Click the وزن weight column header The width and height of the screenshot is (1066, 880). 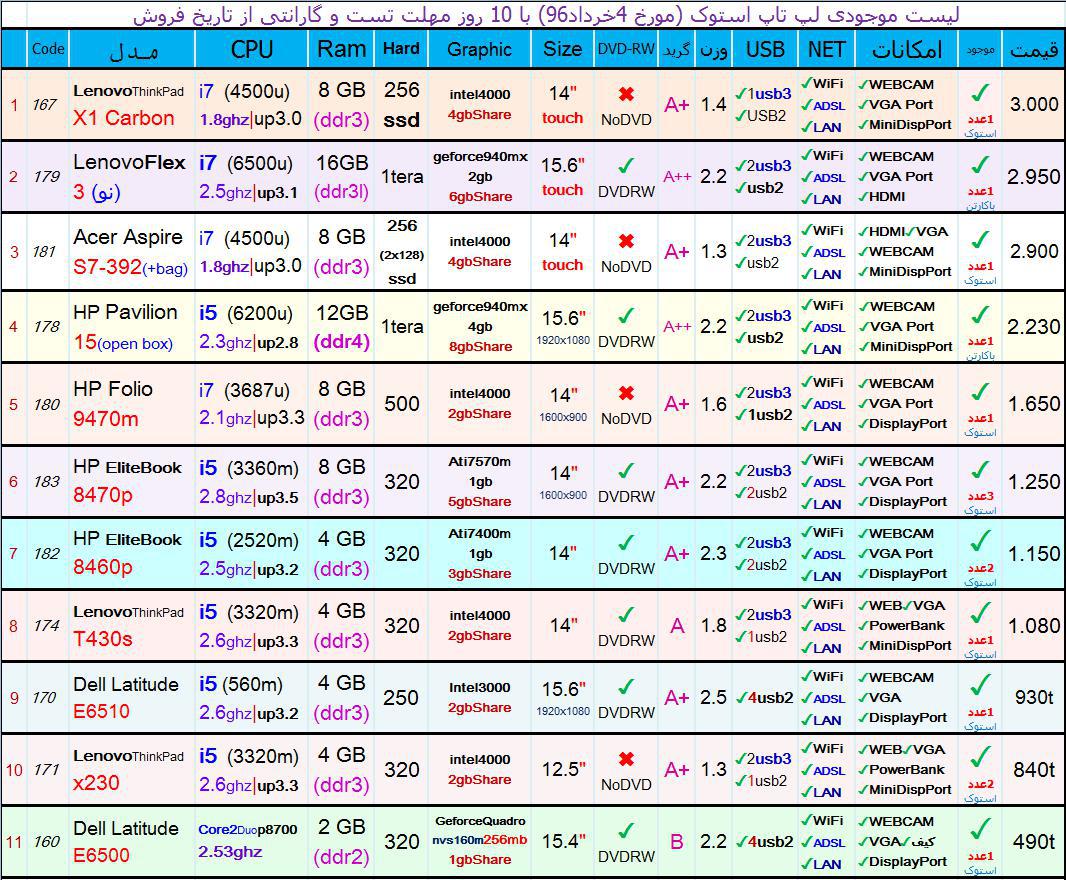713,50
